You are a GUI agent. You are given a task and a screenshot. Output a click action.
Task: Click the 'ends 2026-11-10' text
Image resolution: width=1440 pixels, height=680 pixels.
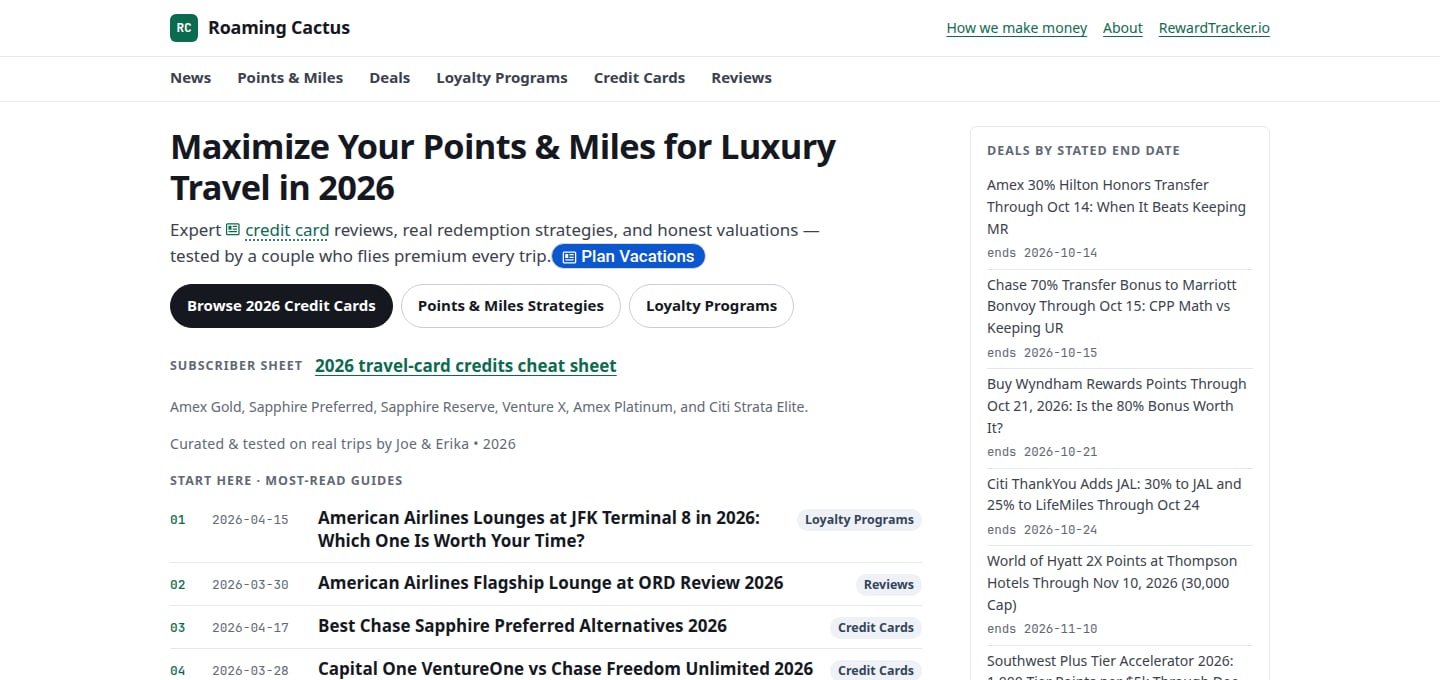(1042, 629)
